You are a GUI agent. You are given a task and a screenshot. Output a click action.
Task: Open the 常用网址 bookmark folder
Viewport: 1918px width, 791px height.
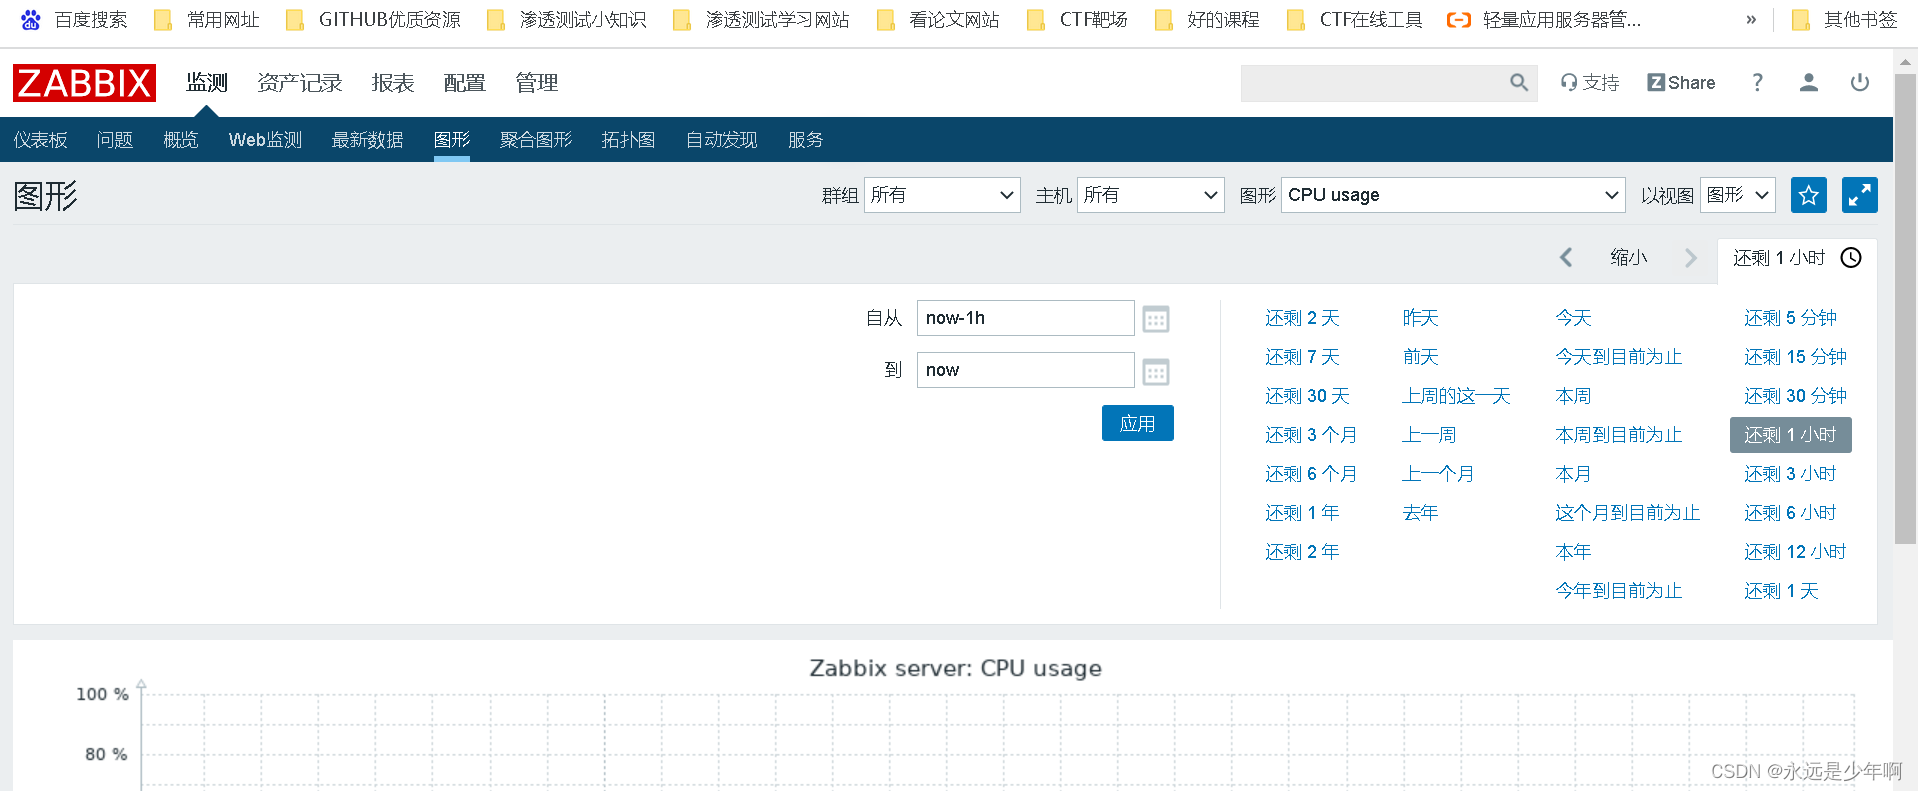pyautogui.click(x=206, y=20)
